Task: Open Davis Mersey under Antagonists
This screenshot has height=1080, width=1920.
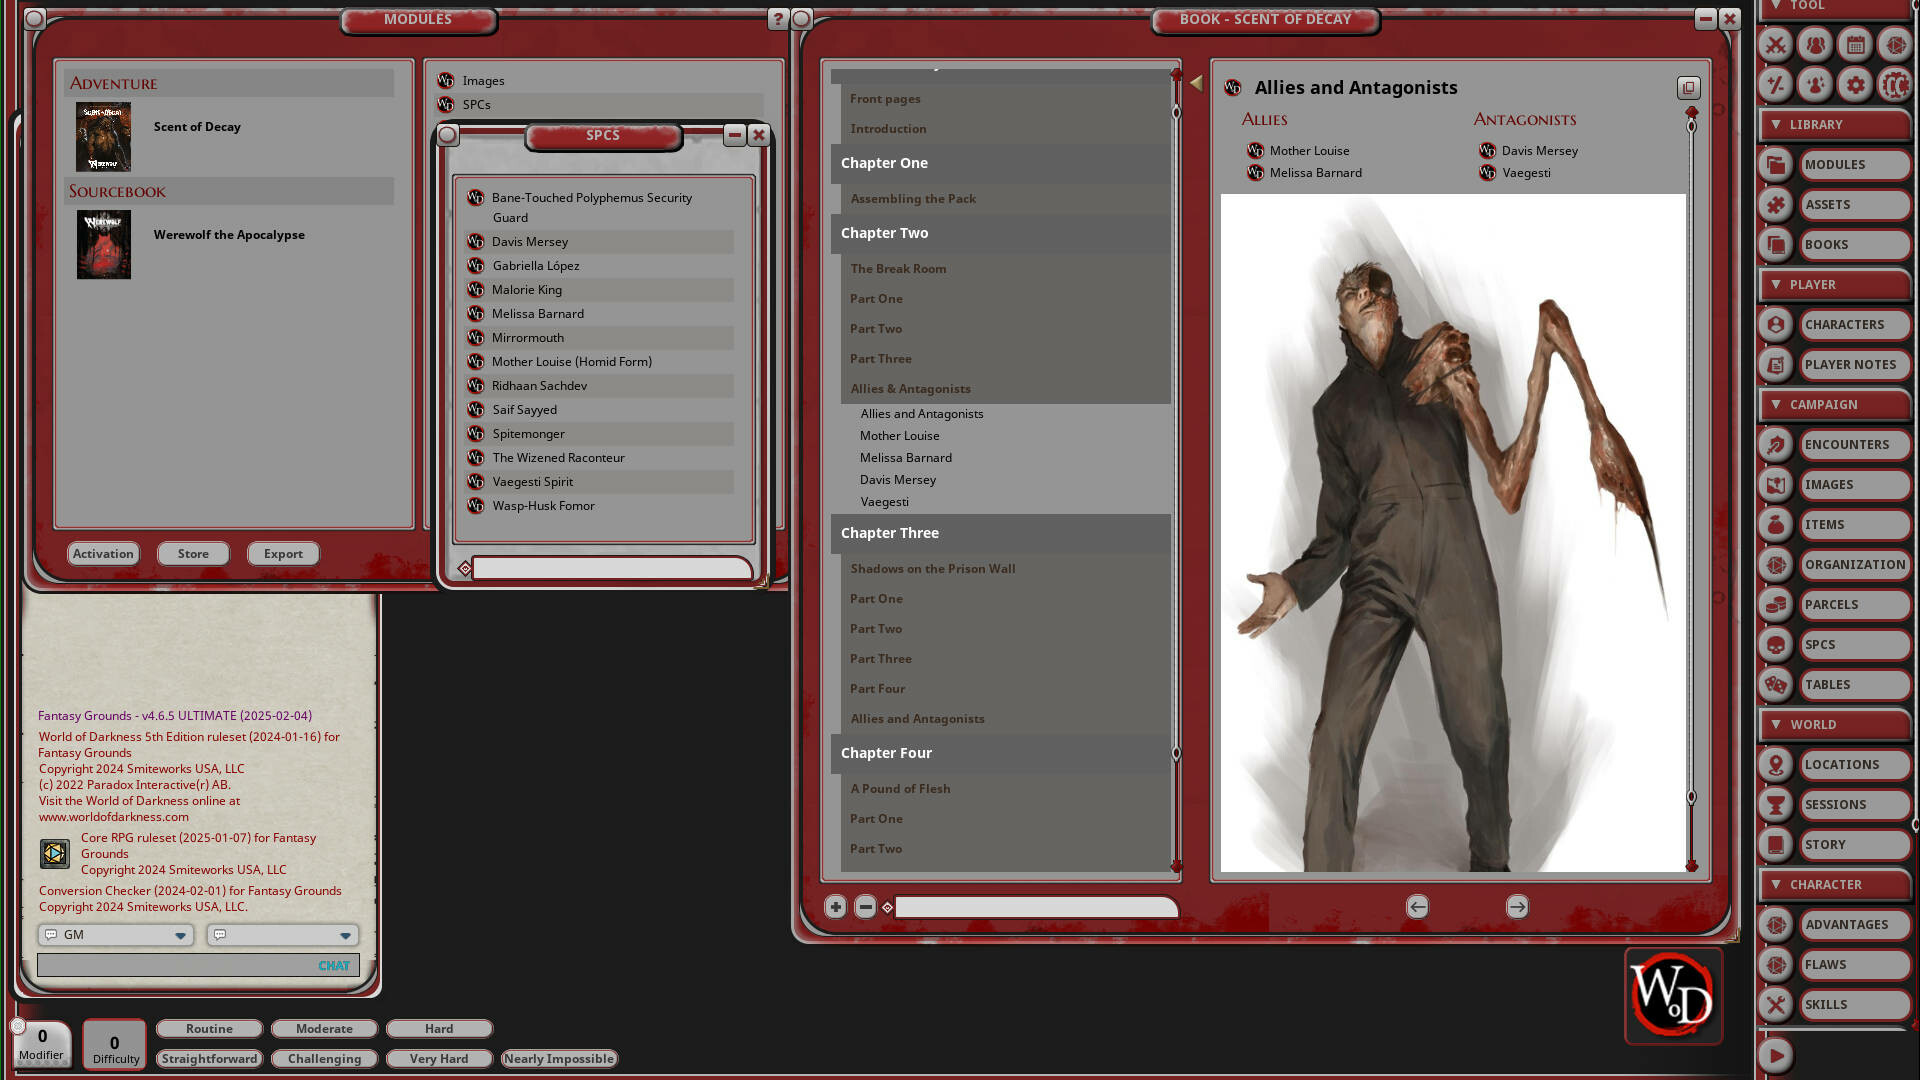Action: tap(1539, 150)
